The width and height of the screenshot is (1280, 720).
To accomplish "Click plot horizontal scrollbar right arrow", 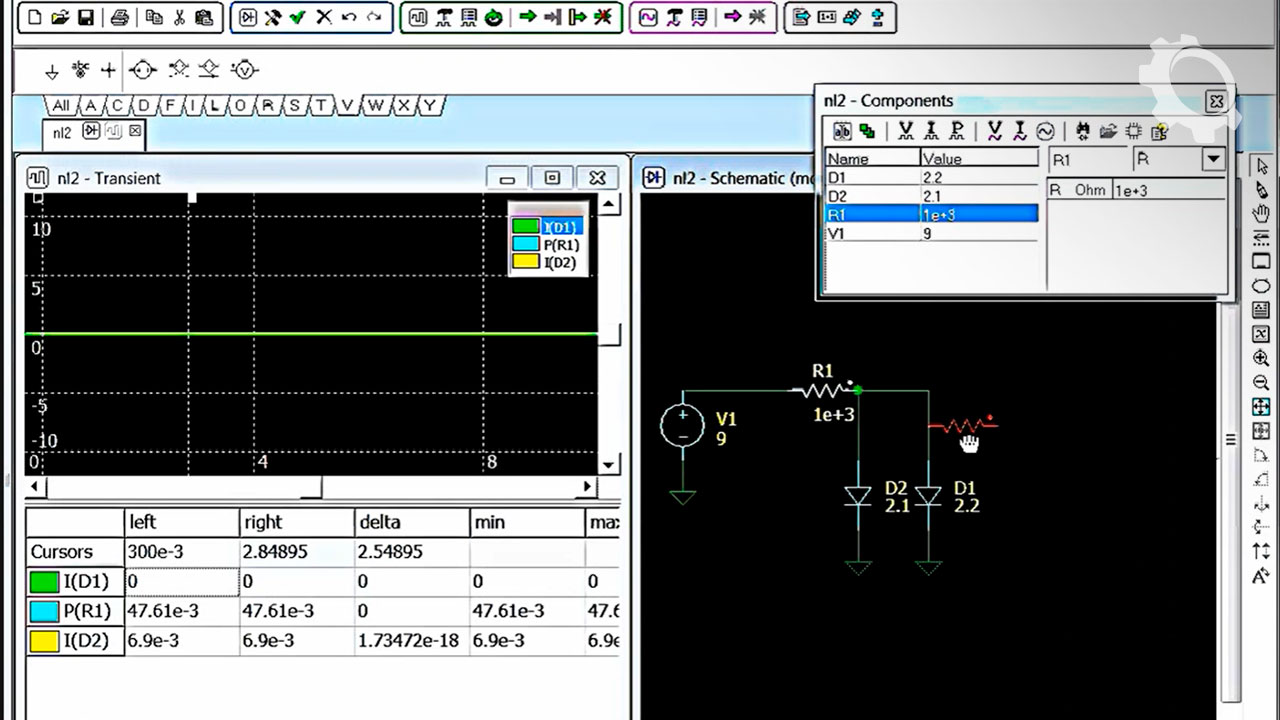I will [589, 487].
